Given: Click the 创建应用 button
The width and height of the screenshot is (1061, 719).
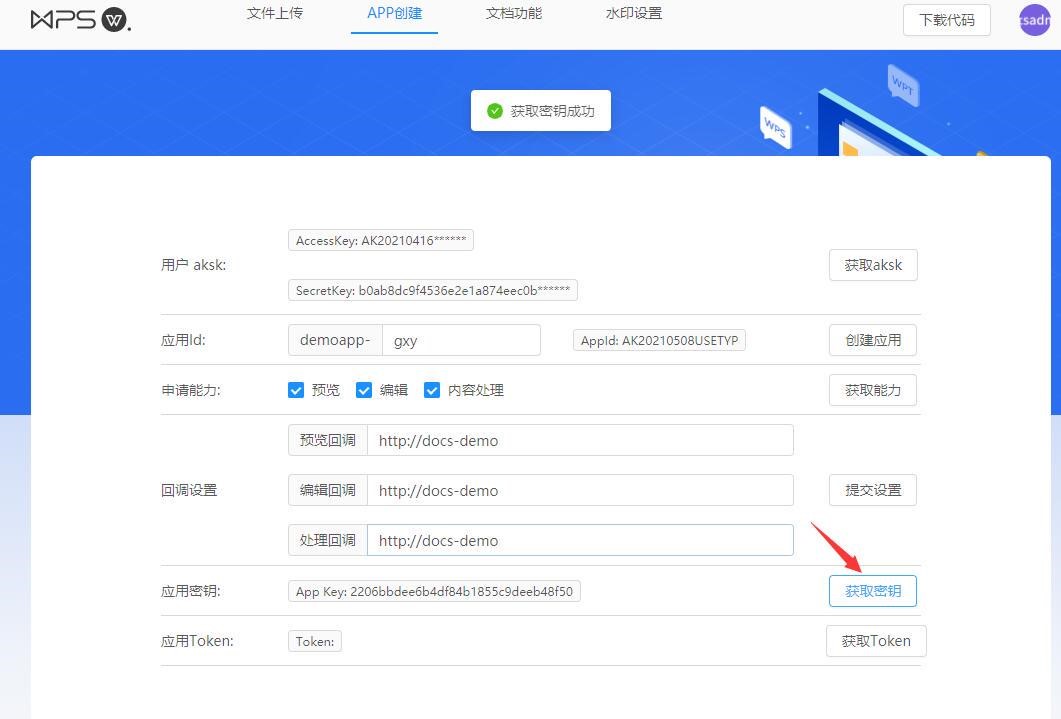Looking at the screenshot, I should pos(873,340).
